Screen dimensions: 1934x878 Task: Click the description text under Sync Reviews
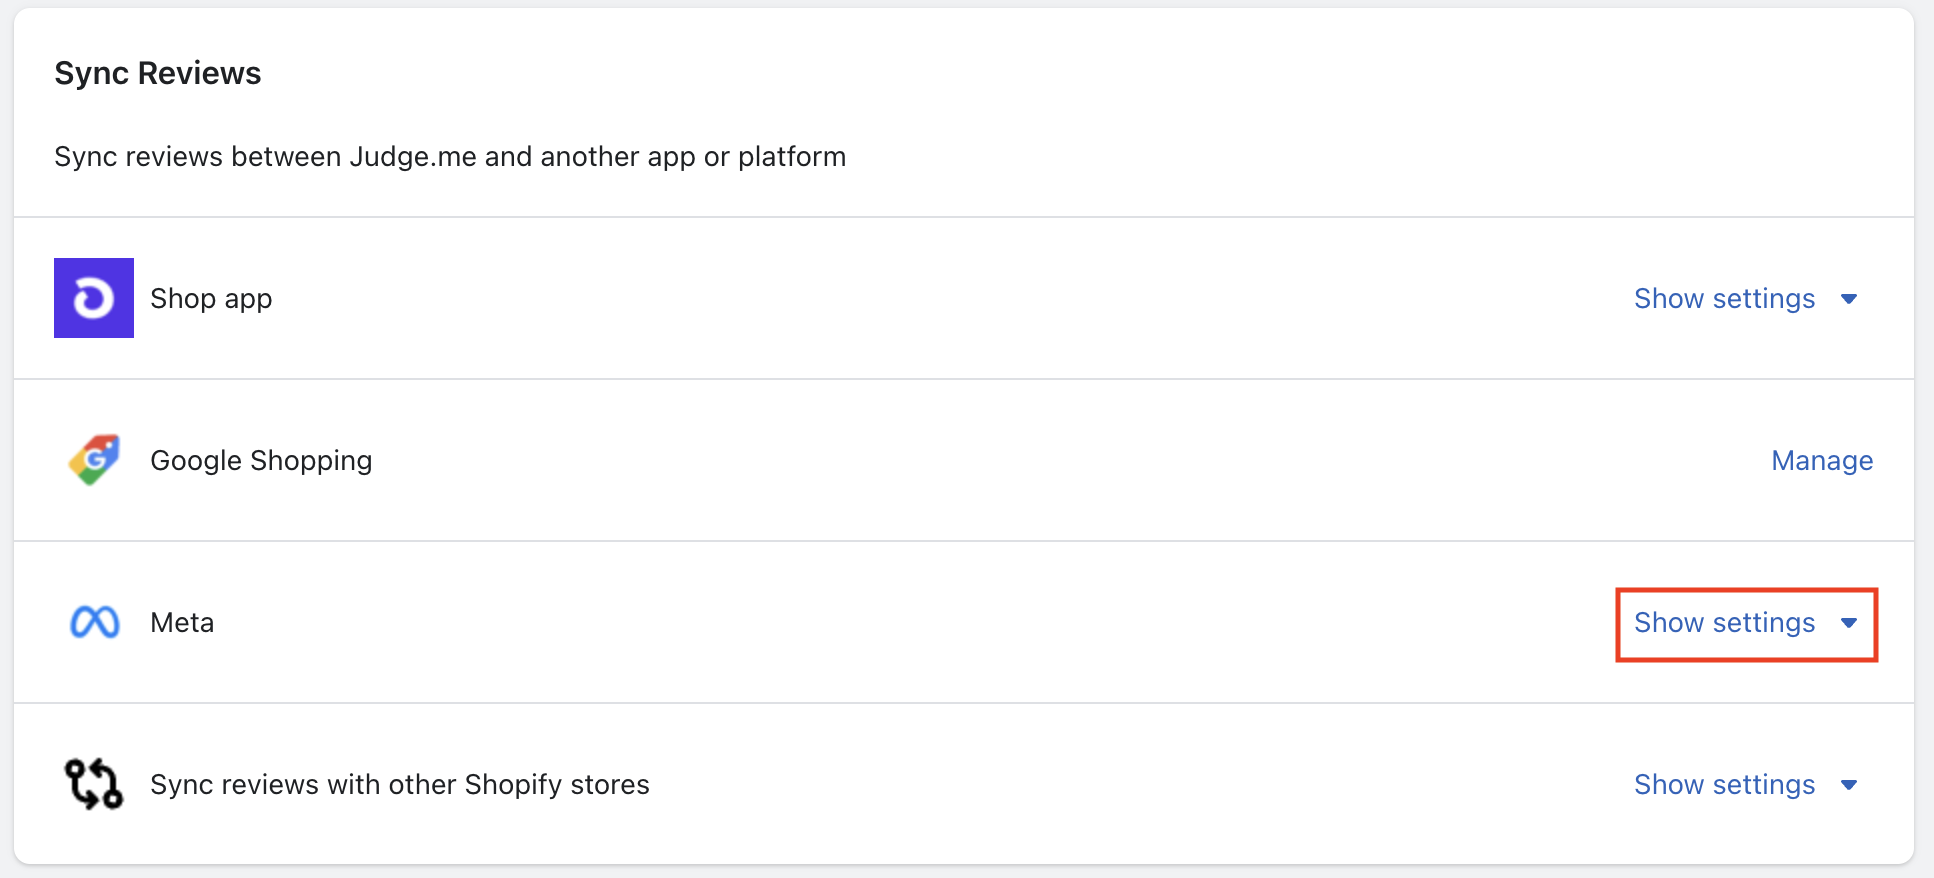tap(450, 157)
